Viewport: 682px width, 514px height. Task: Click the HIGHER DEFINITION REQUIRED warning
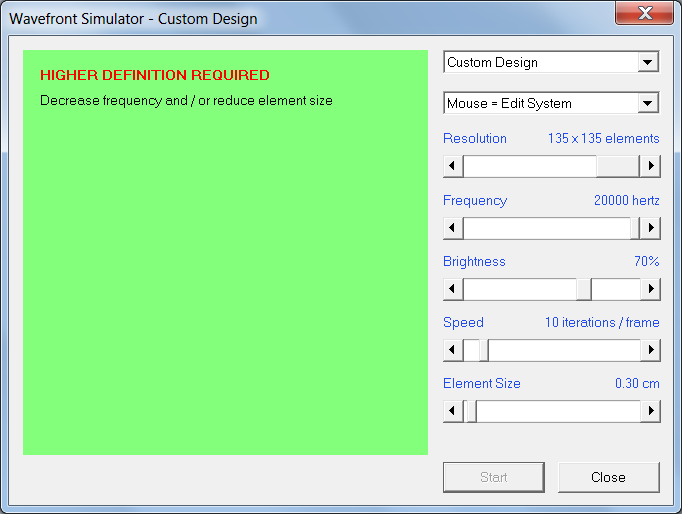155,75
